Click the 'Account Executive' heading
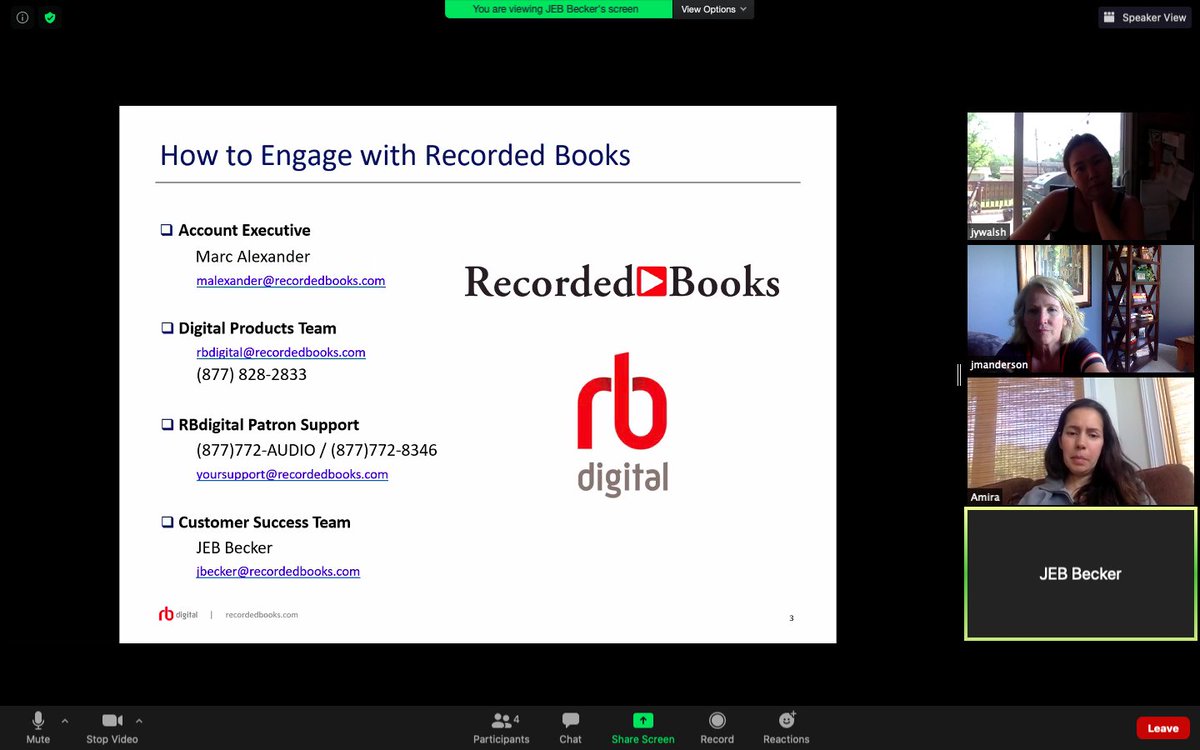This screenshot has height=750, width=1200. [x=244, y=230]
